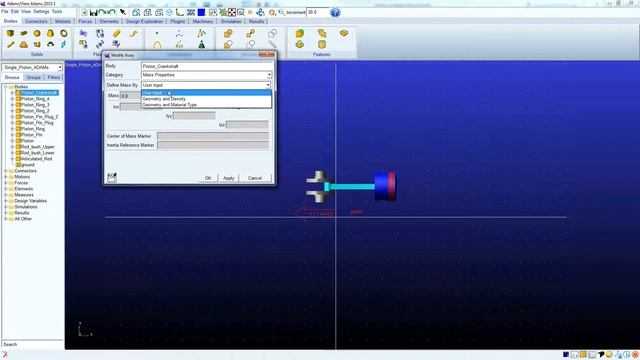Click the Search box in browser
640x360 pixels.
[32, 344]
